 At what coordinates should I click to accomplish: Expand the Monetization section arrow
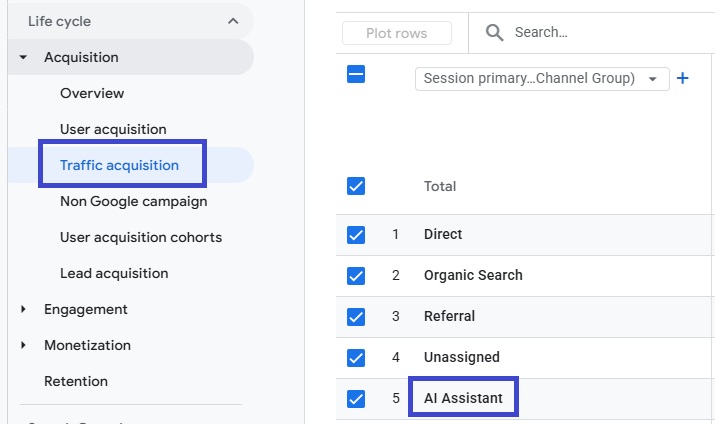pos(23,345)
